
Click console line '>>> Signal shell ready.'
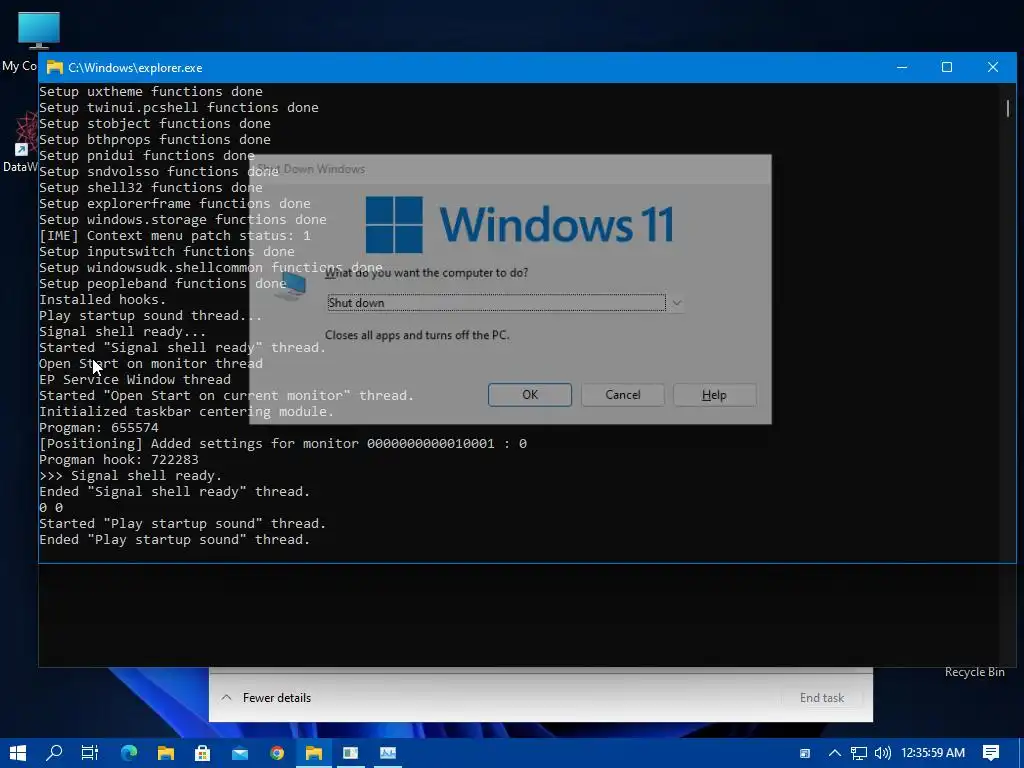[x=131, y=475]
